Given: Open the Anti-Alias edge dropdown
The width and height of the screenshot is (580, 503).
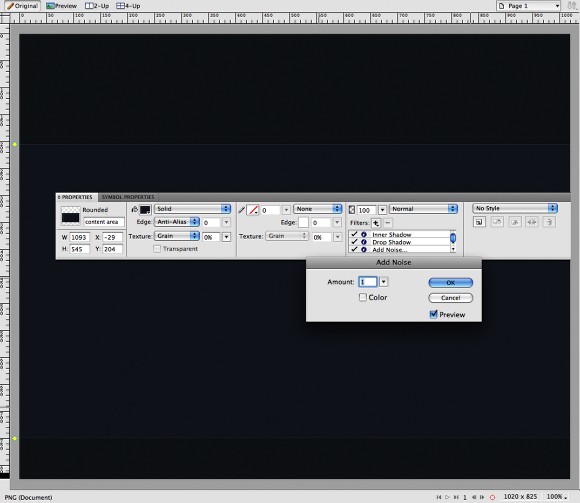Looking at the screenshot, I should pyautogui.click(x=177, y=222).
